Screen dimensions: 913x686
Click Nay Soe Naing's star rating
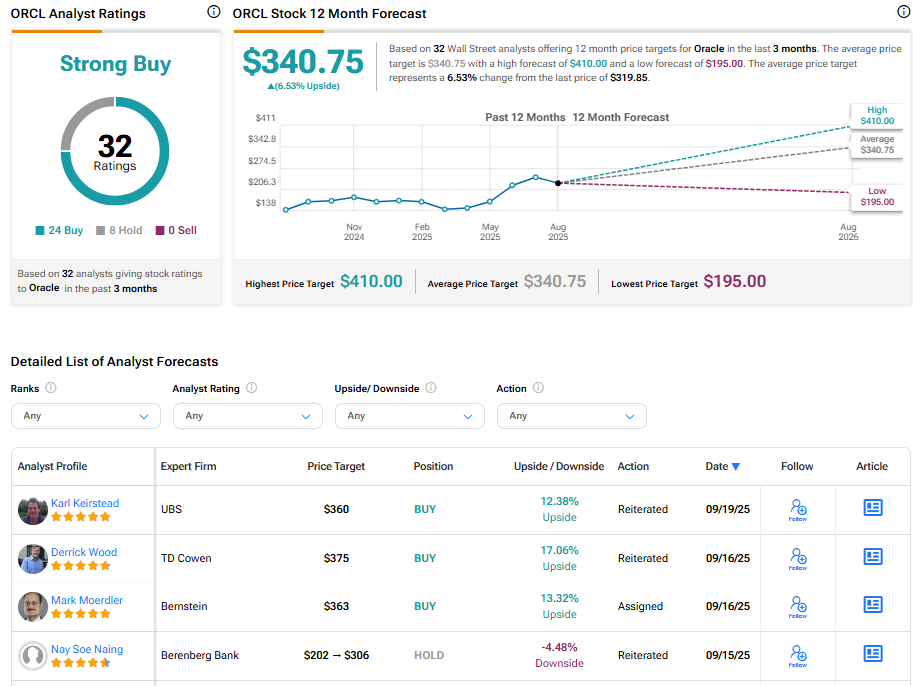coord(80,662)
